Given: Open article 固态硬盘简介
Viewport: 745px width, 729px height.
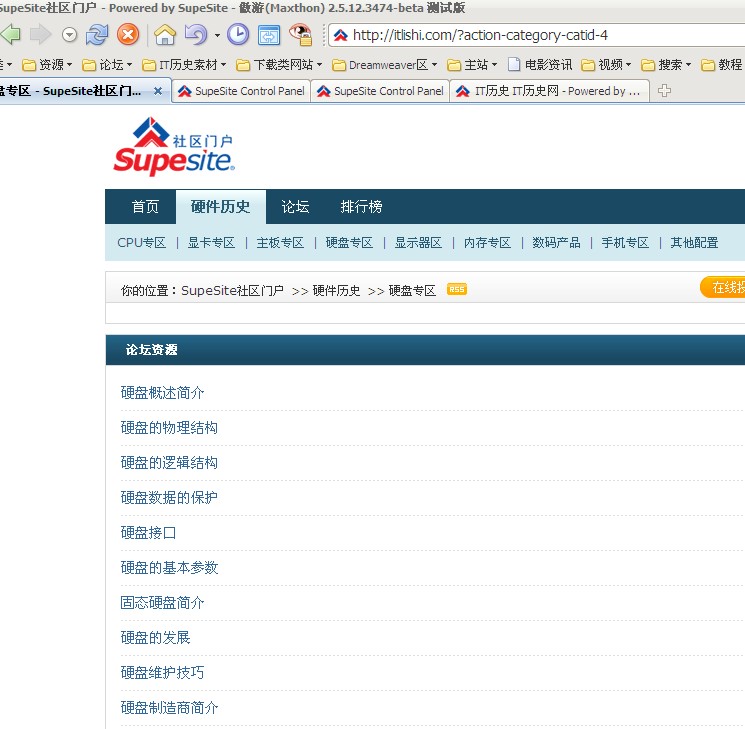Looking at the screenshot, I should click(162, 603).
